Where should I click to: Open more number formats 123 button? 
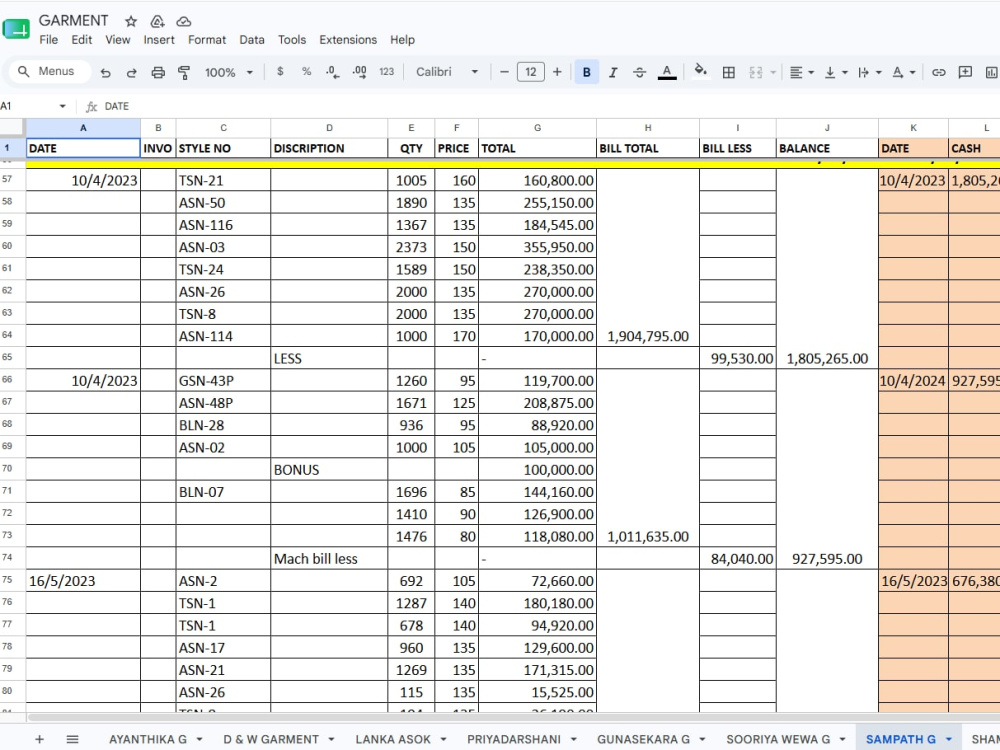coord(386,72)
